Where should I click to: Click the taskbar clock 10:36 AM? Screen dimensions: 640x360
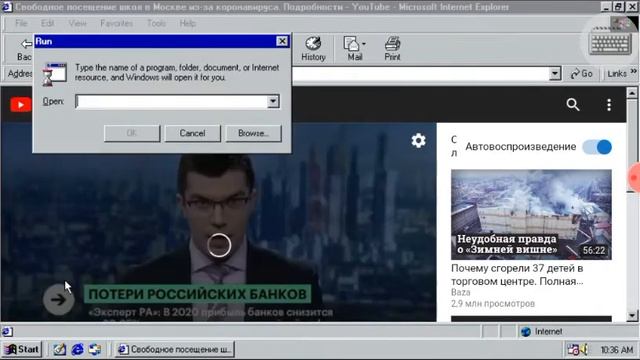[616, 350]
